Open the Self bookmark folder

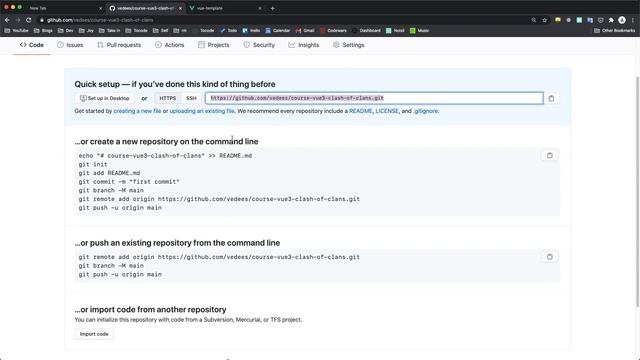160,31
